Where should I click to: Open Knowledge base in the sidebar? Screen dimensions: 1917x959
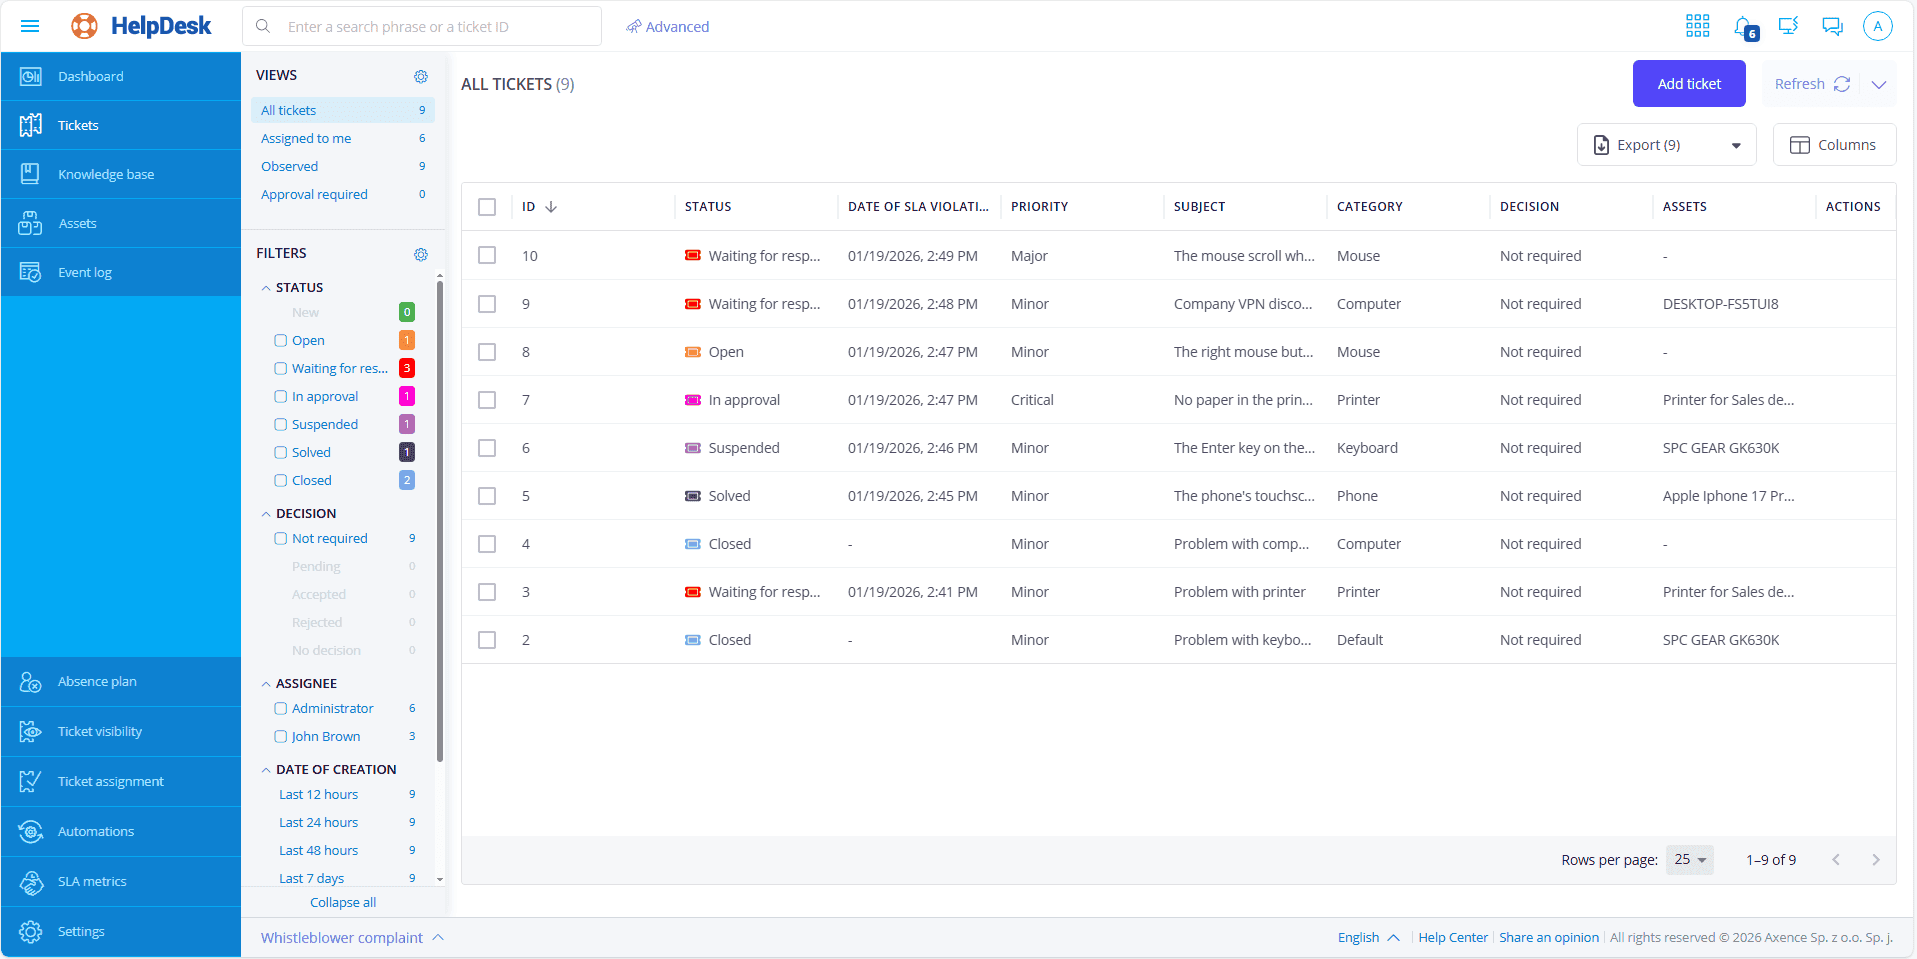click(106, 175)
